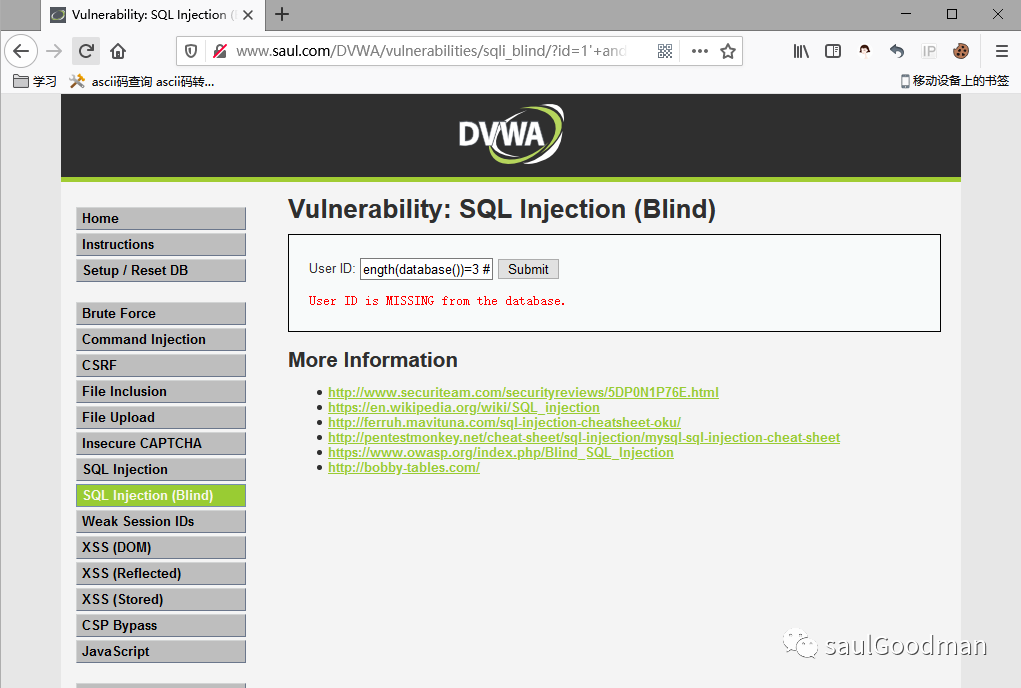The image size is (1021, 688).
Task: Open Wikipedia SQL_injection link
Action: (x=464, y=407)
